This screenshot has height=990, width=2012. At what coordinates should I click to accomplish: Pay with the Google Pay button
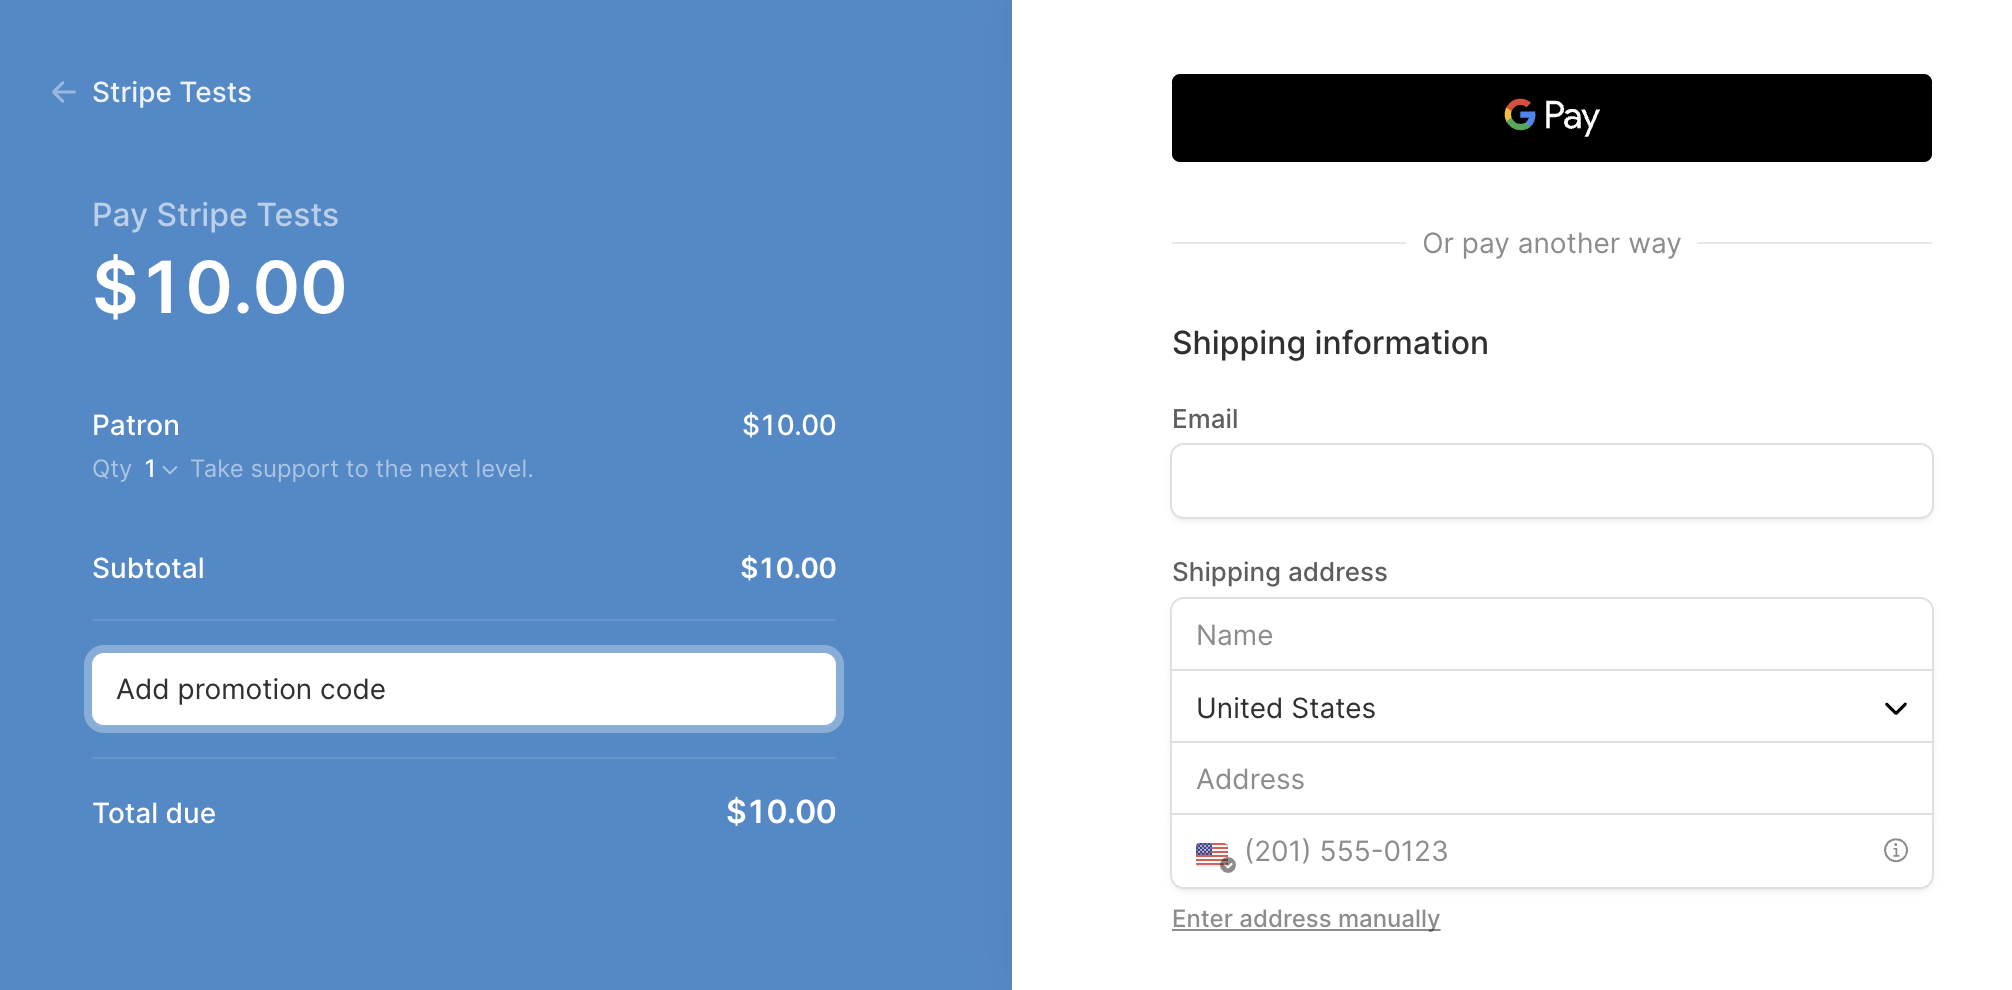pyautogui.click(x=1551, y=118)
